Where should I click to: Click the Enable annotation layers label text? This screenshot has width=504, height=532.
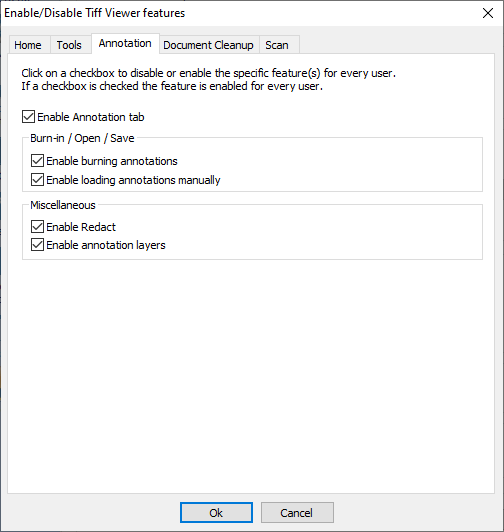[106, 245]
